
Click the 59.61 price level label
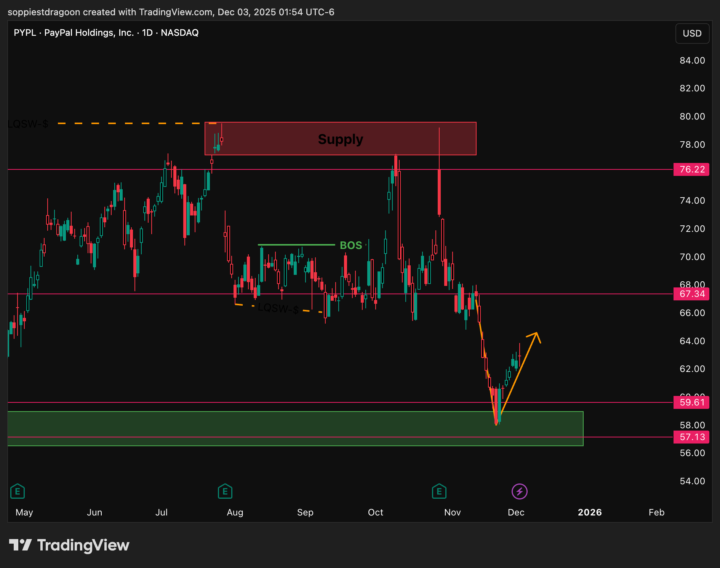point(692,403)
